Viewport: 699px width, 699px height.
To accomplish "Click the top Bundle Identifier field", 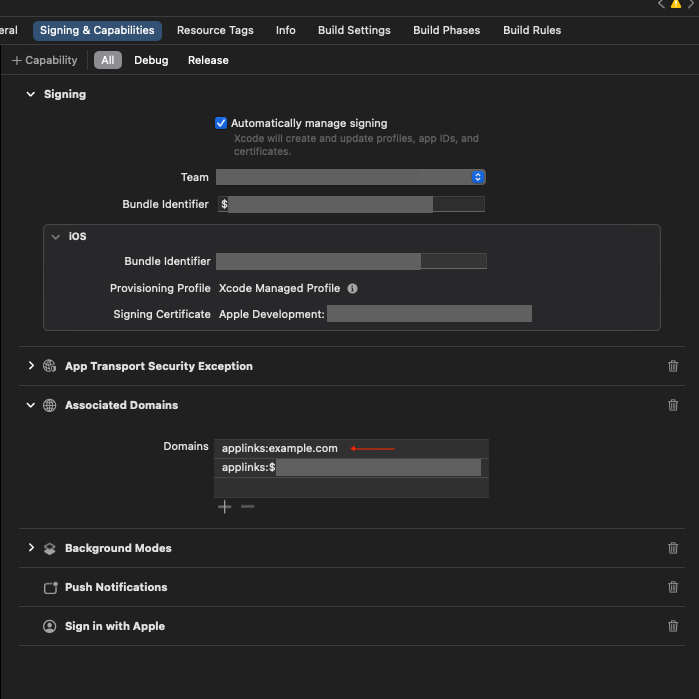I will (x=351, y=204).
